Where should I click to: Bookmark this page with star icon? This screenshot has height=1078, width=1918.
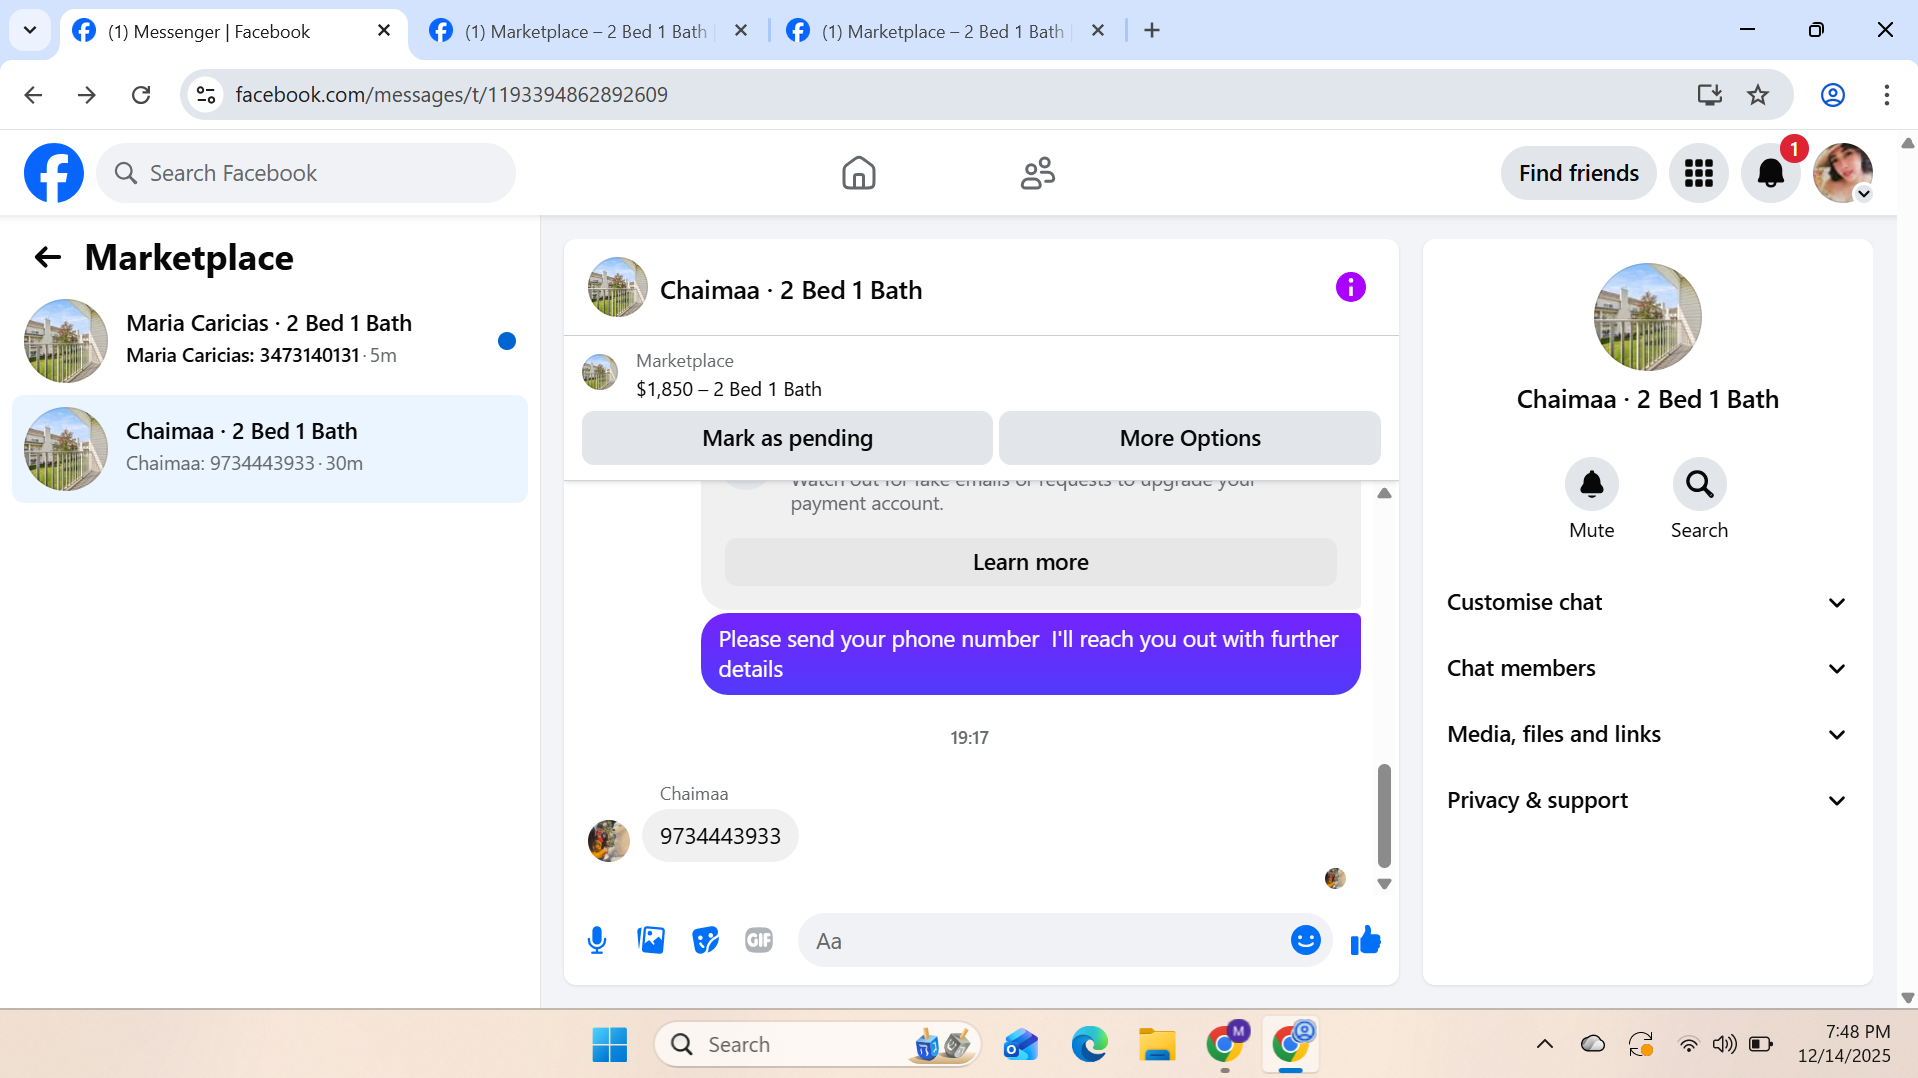pos(1758,95)
